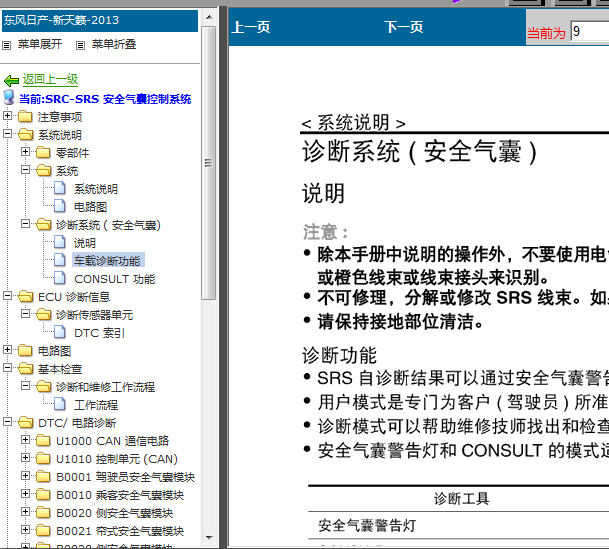The image size is (609, 549).
Task: Click the 诊断系统 (安全气囊) folder icon
Action: click(x=43, y=224)
